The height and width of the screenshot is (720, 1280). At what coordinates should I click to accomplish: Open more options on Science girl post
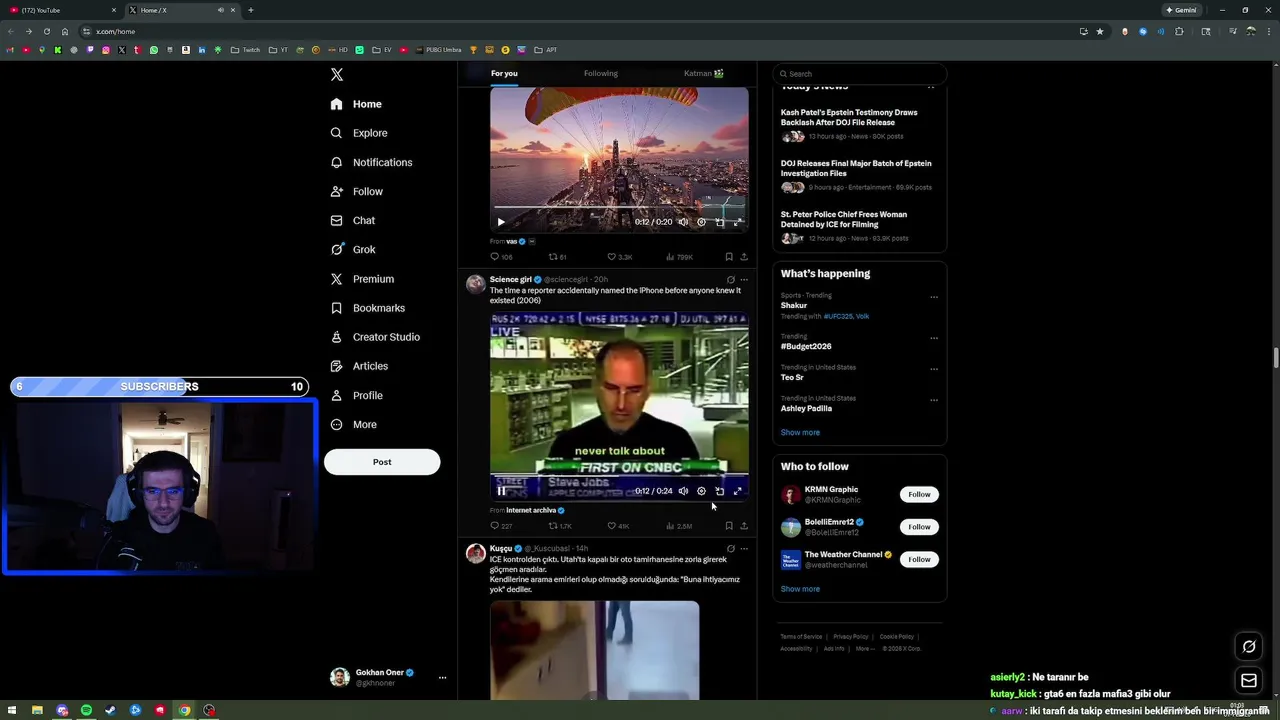[x=743, y=280]
